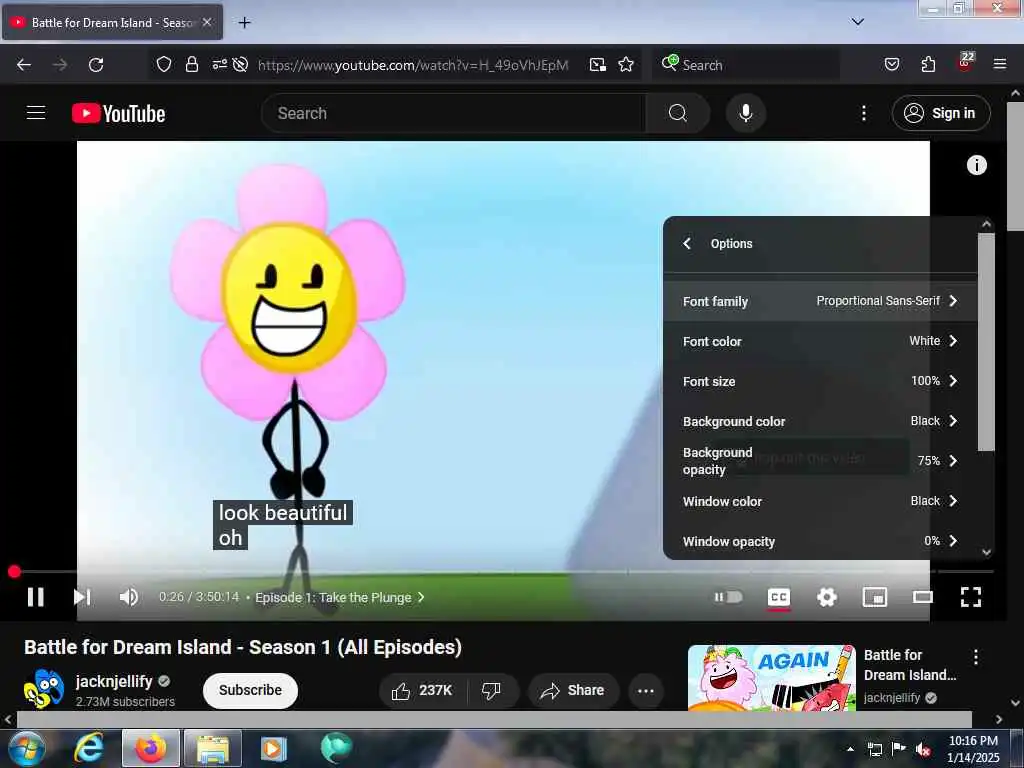
Task: Search with your voice microphone
Action: 746,113
